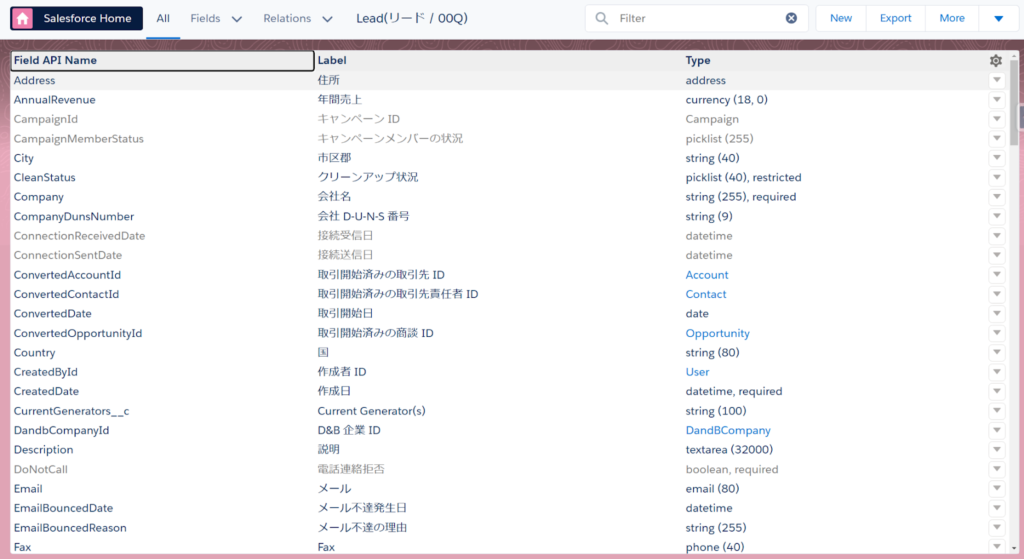The height and width of the screenshot is (559, 1024).
Task: Open row actions arrow for CampaignId
Action: point(997,119)
